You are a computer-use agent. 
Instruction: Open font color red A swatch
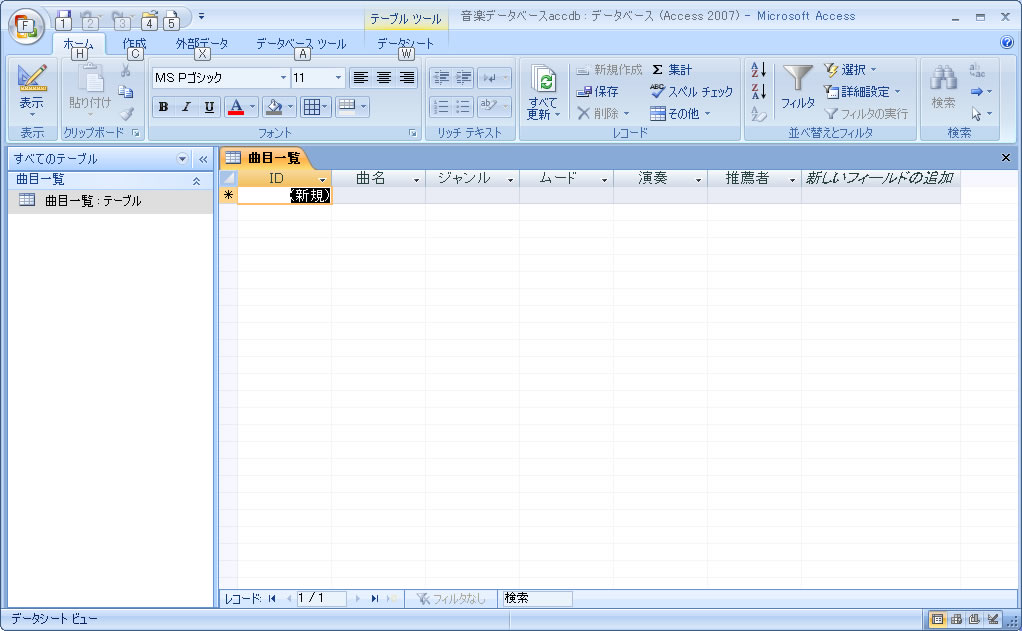click(236, 107)
